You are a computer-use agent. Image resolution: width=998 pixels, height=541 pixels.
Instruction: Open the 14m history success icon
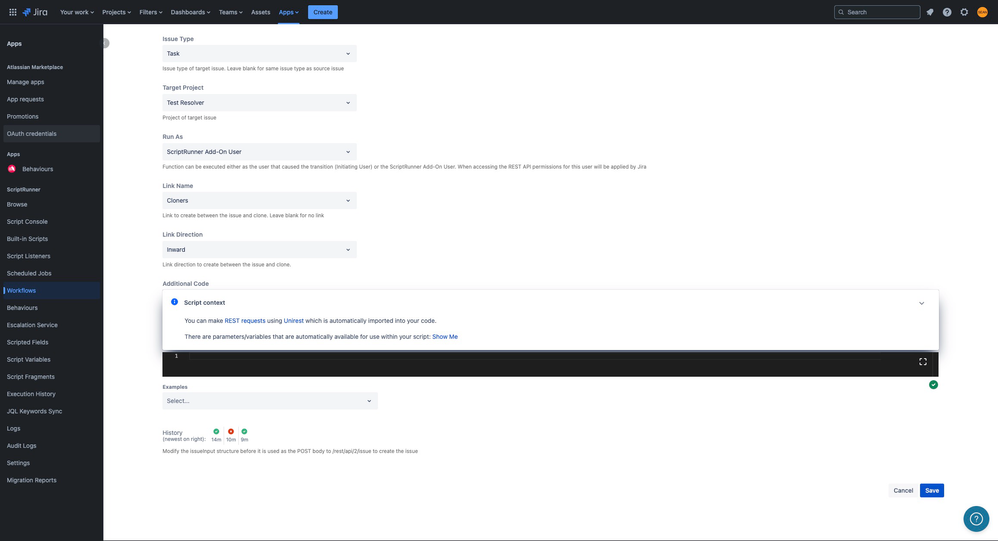coord(216,432)
